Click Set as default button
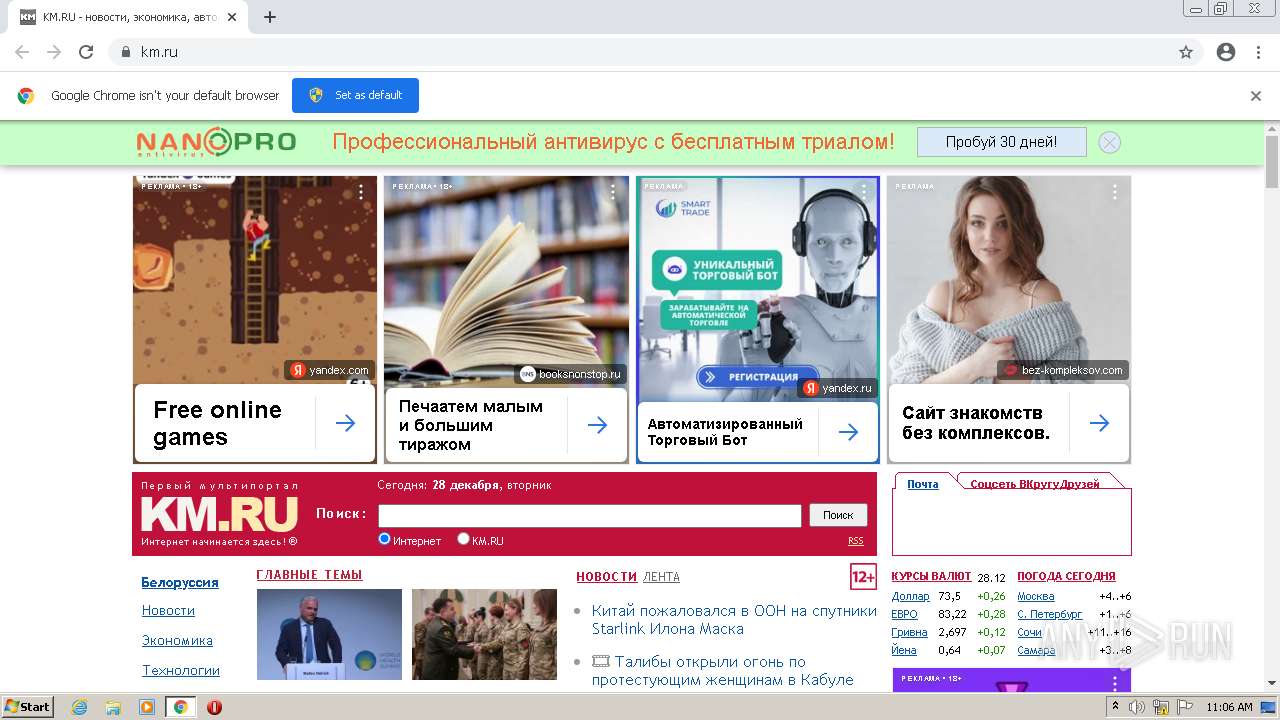This screenshot has width=1280, height=720. (355, 96)
